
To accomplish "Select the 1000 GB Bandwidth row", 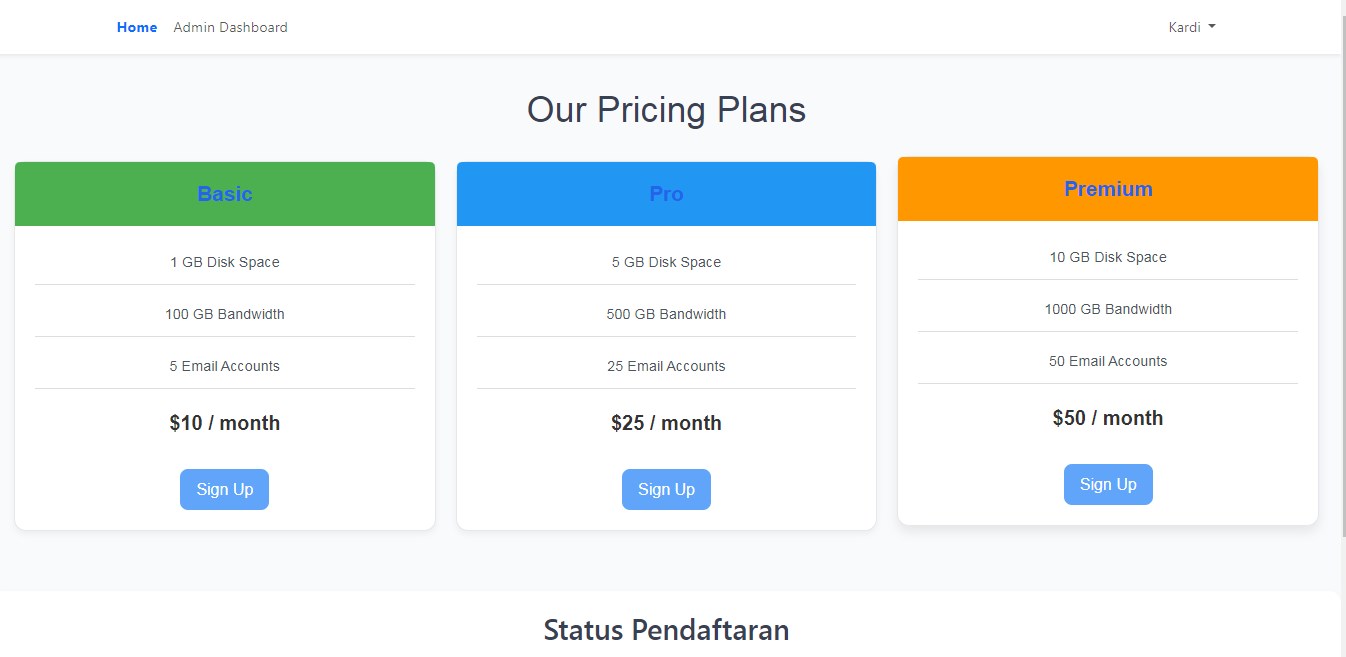I will pyautogui.click(x=1108, y=309).
